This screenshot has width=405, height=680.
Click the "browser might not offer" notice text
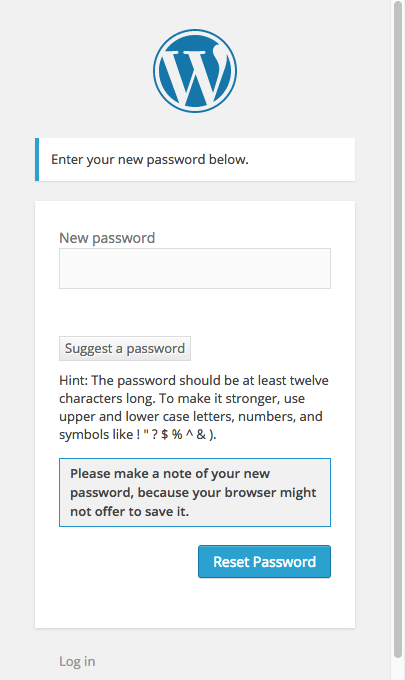pos(193,502)
